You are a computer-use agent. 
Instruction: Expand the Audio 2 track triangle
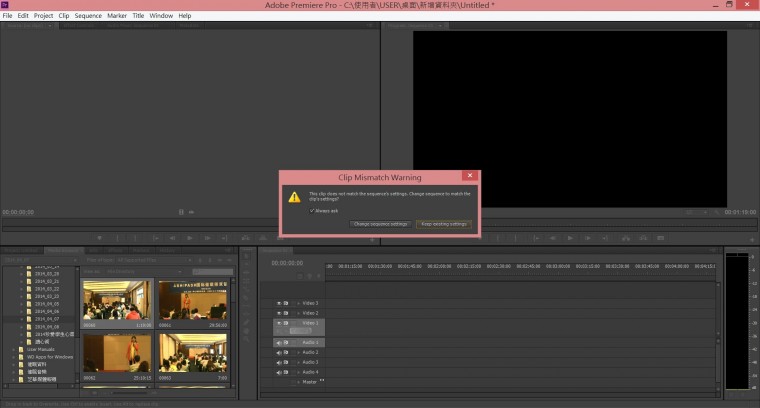(x=296, y=352)
